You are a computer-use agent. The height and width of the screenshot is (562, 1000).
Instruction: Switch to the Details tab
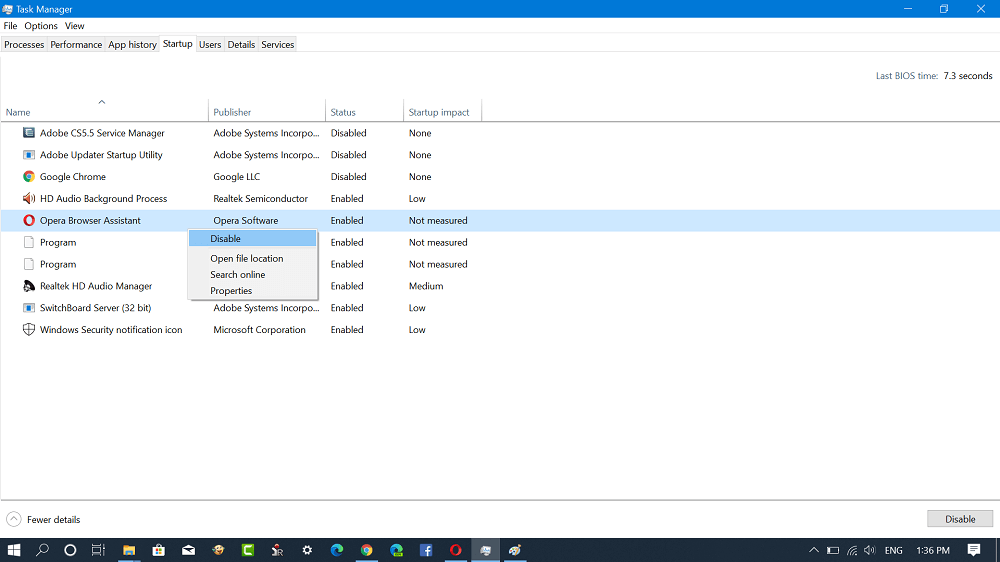pos(241,44)
